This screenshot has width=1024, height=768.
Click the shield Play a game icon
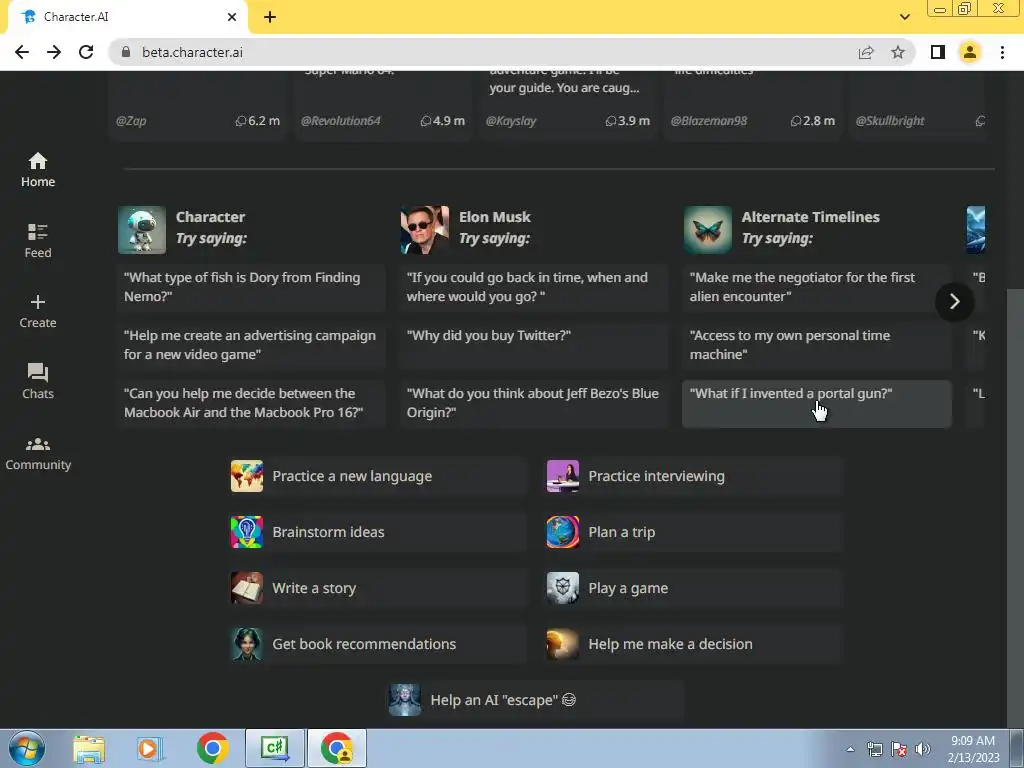point(563,588)
